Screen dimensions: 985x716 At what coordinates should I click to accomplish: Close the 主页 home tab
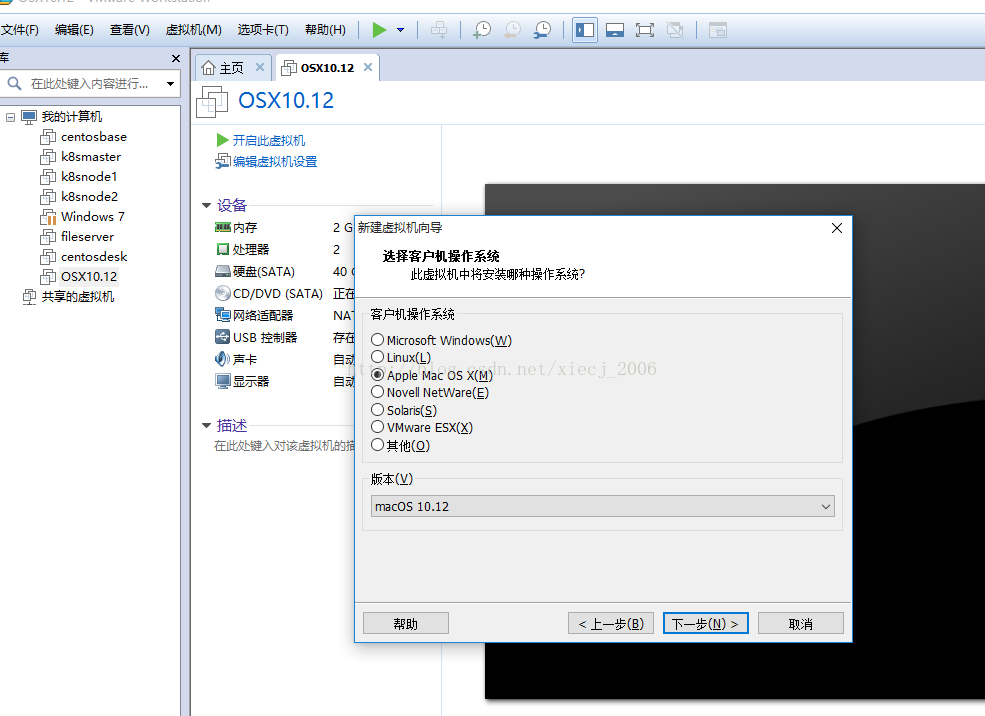259,67
